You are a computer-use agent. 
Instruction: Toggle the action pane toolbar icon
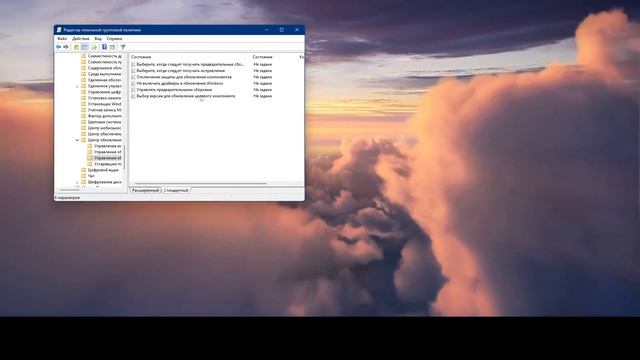pos(112,47)
